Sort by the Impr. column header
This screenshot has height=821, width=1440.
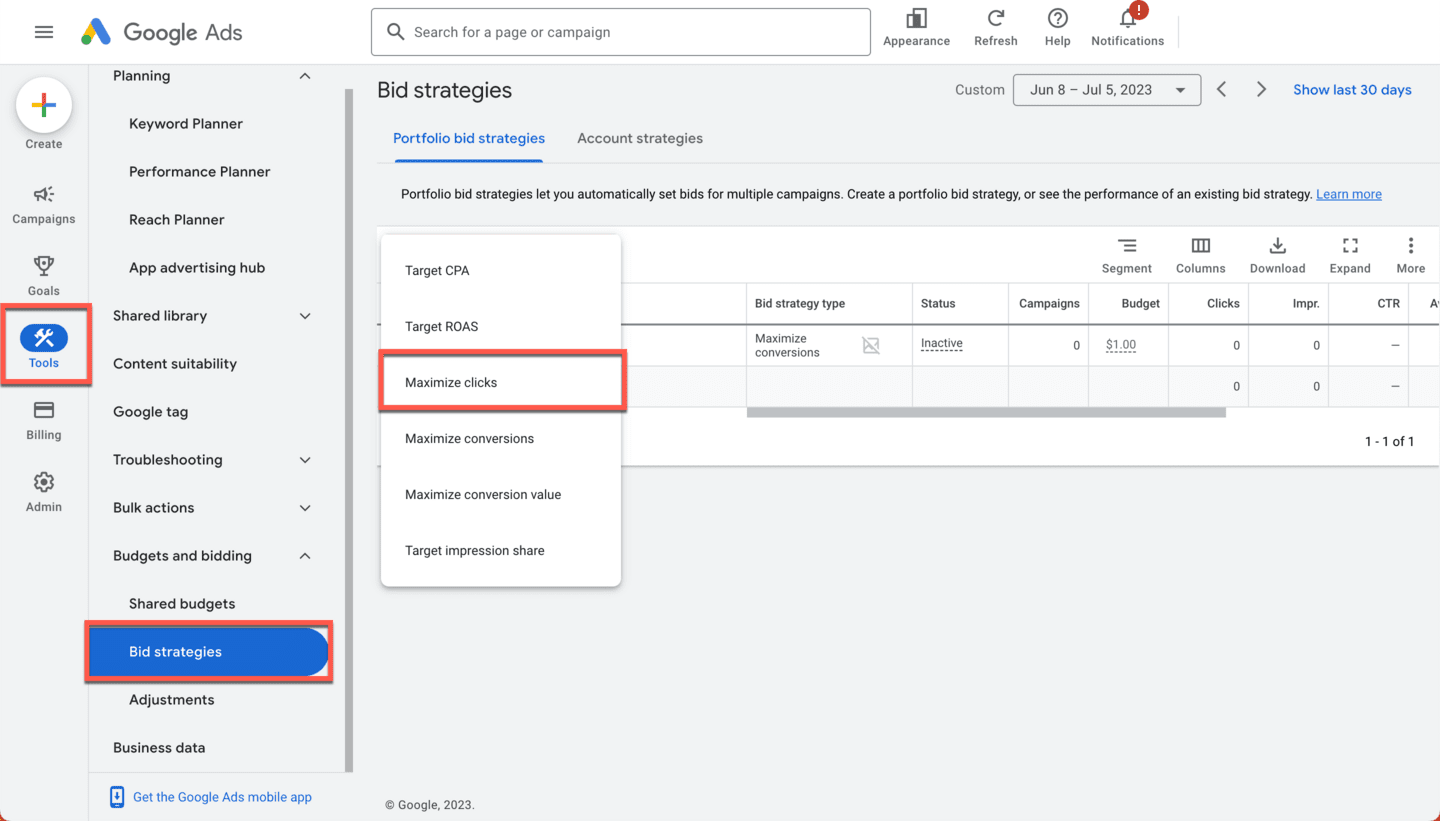tap(1306, 303)
